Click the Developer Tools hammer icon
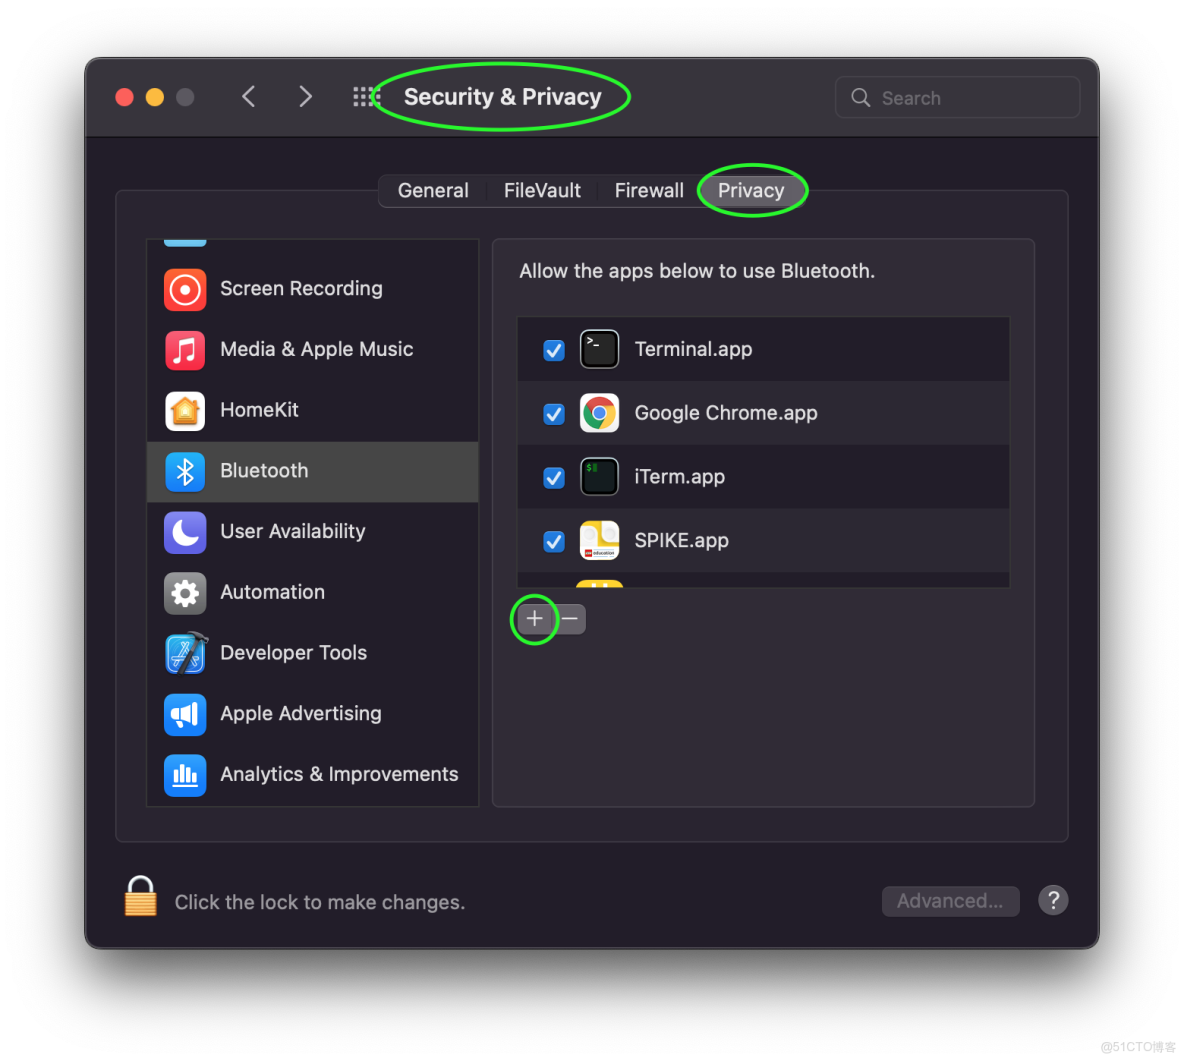Screen dimensions: 1184x1061 185,653
